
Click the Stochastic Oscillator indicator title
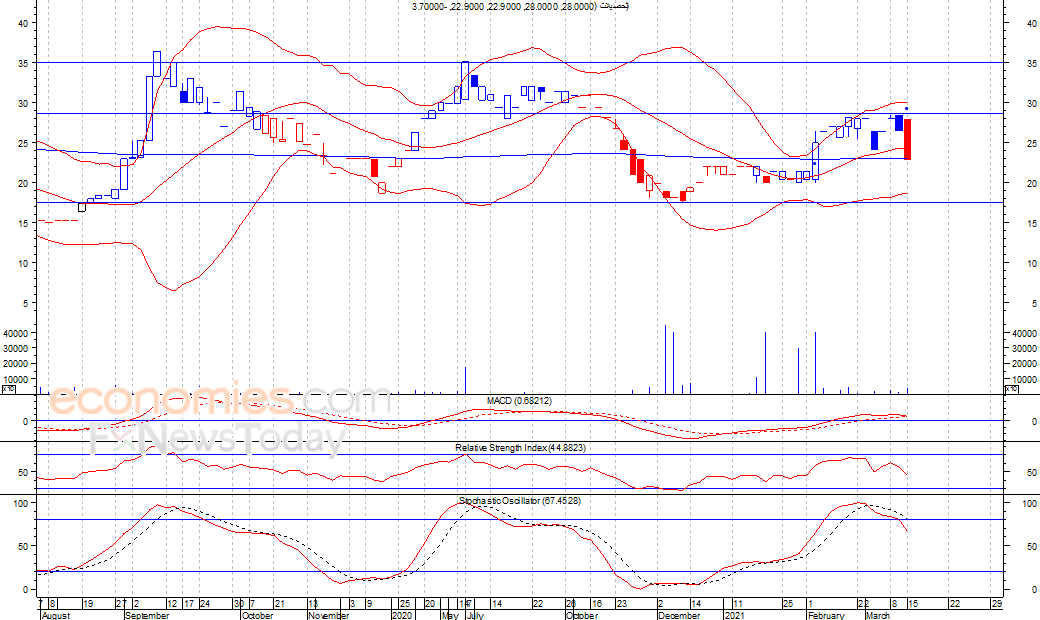click(520, 499)
